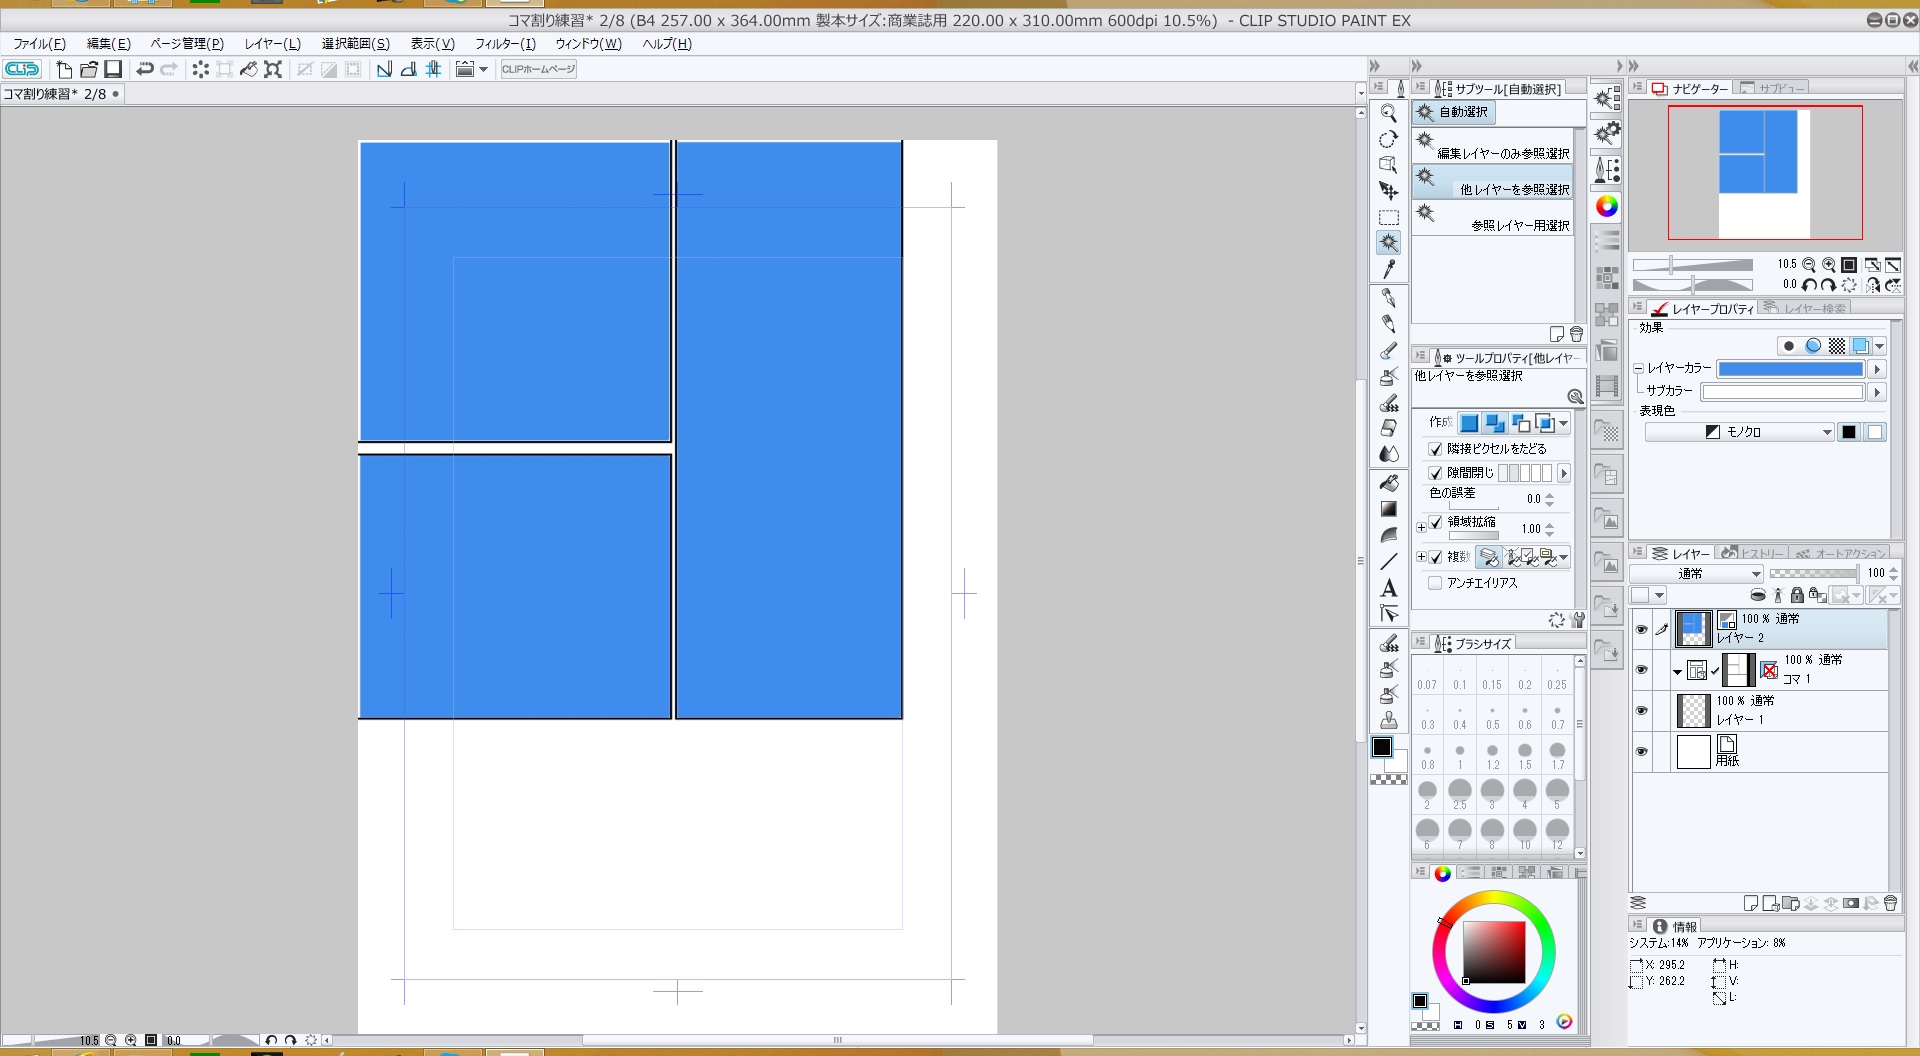Select the Text tool (A icon)
The width and height of the screenshot is (1920, 1056).
(x=1388, y=588)
